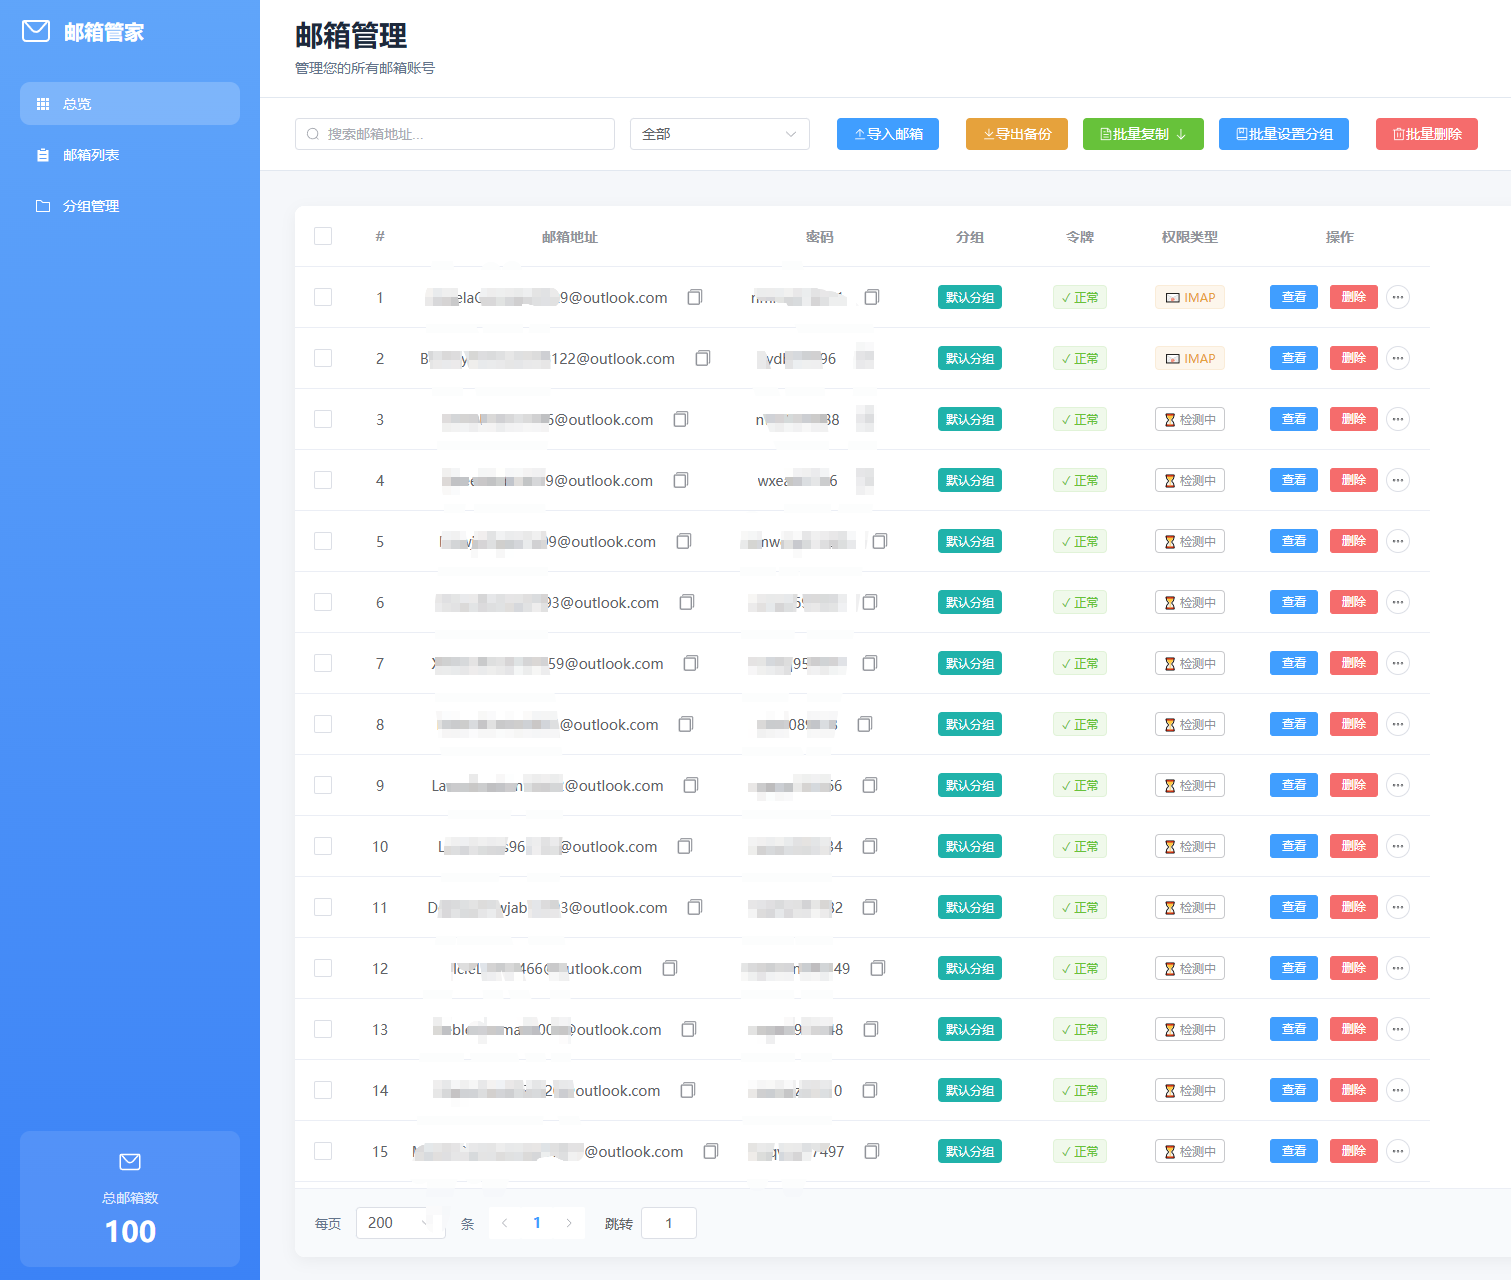1511x1280 pixels.
Task: Click 默认分组 tag in row 13
Action: click(x=970, y=1029)
